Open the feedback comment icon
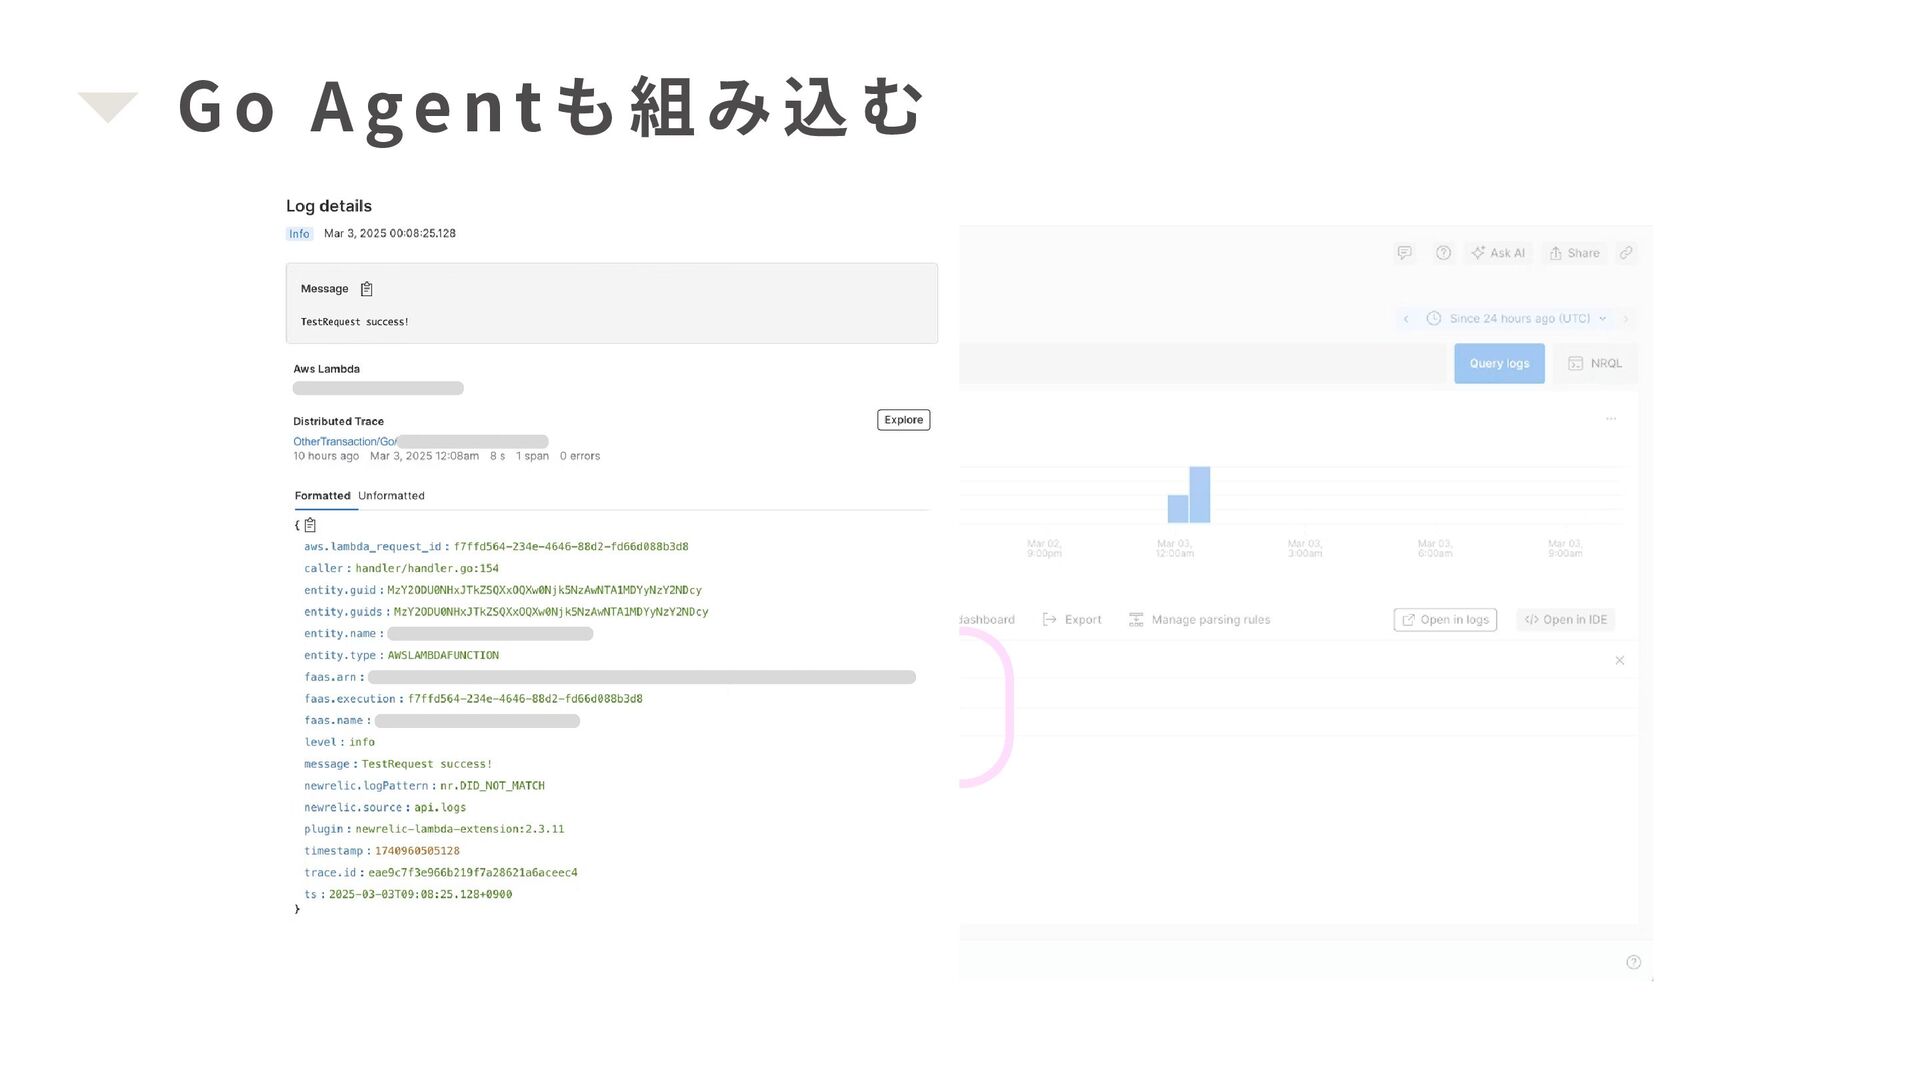Viewport: 1920px width, 1080px height. click(x=1404, y=253)
